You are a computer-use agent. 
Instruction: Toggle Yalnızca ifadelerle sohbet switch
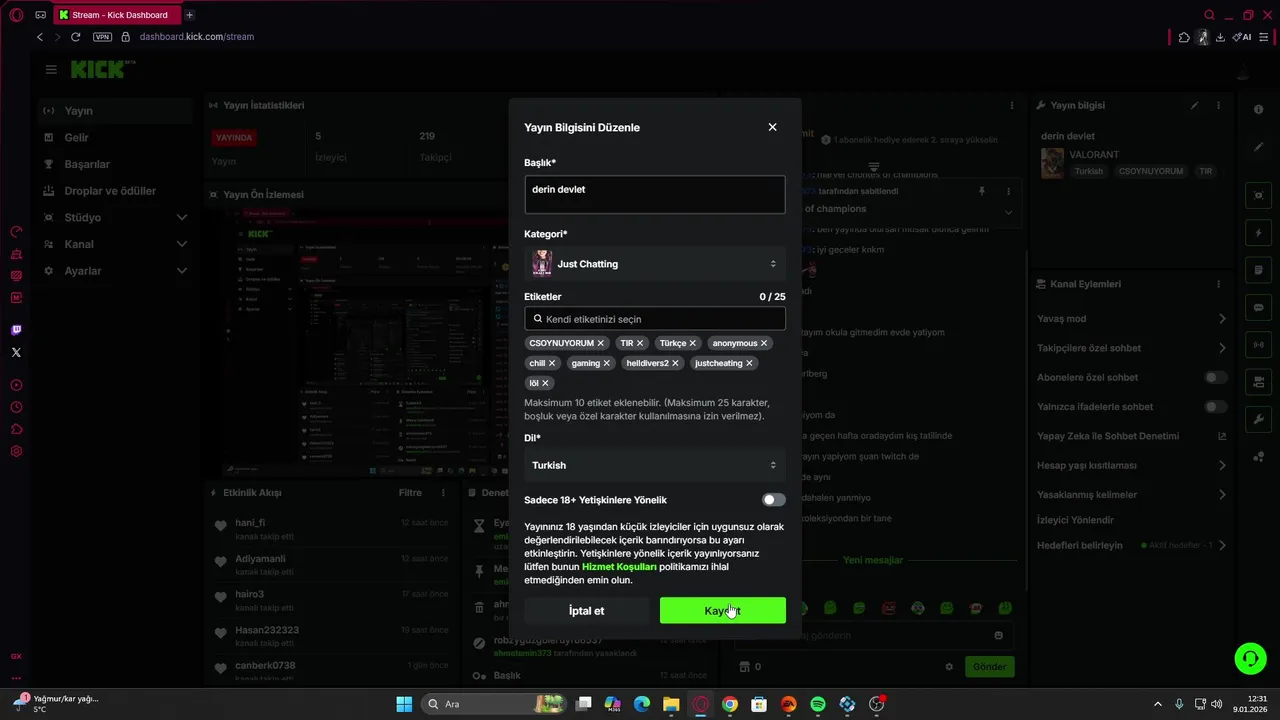[x=1216, y=407]
